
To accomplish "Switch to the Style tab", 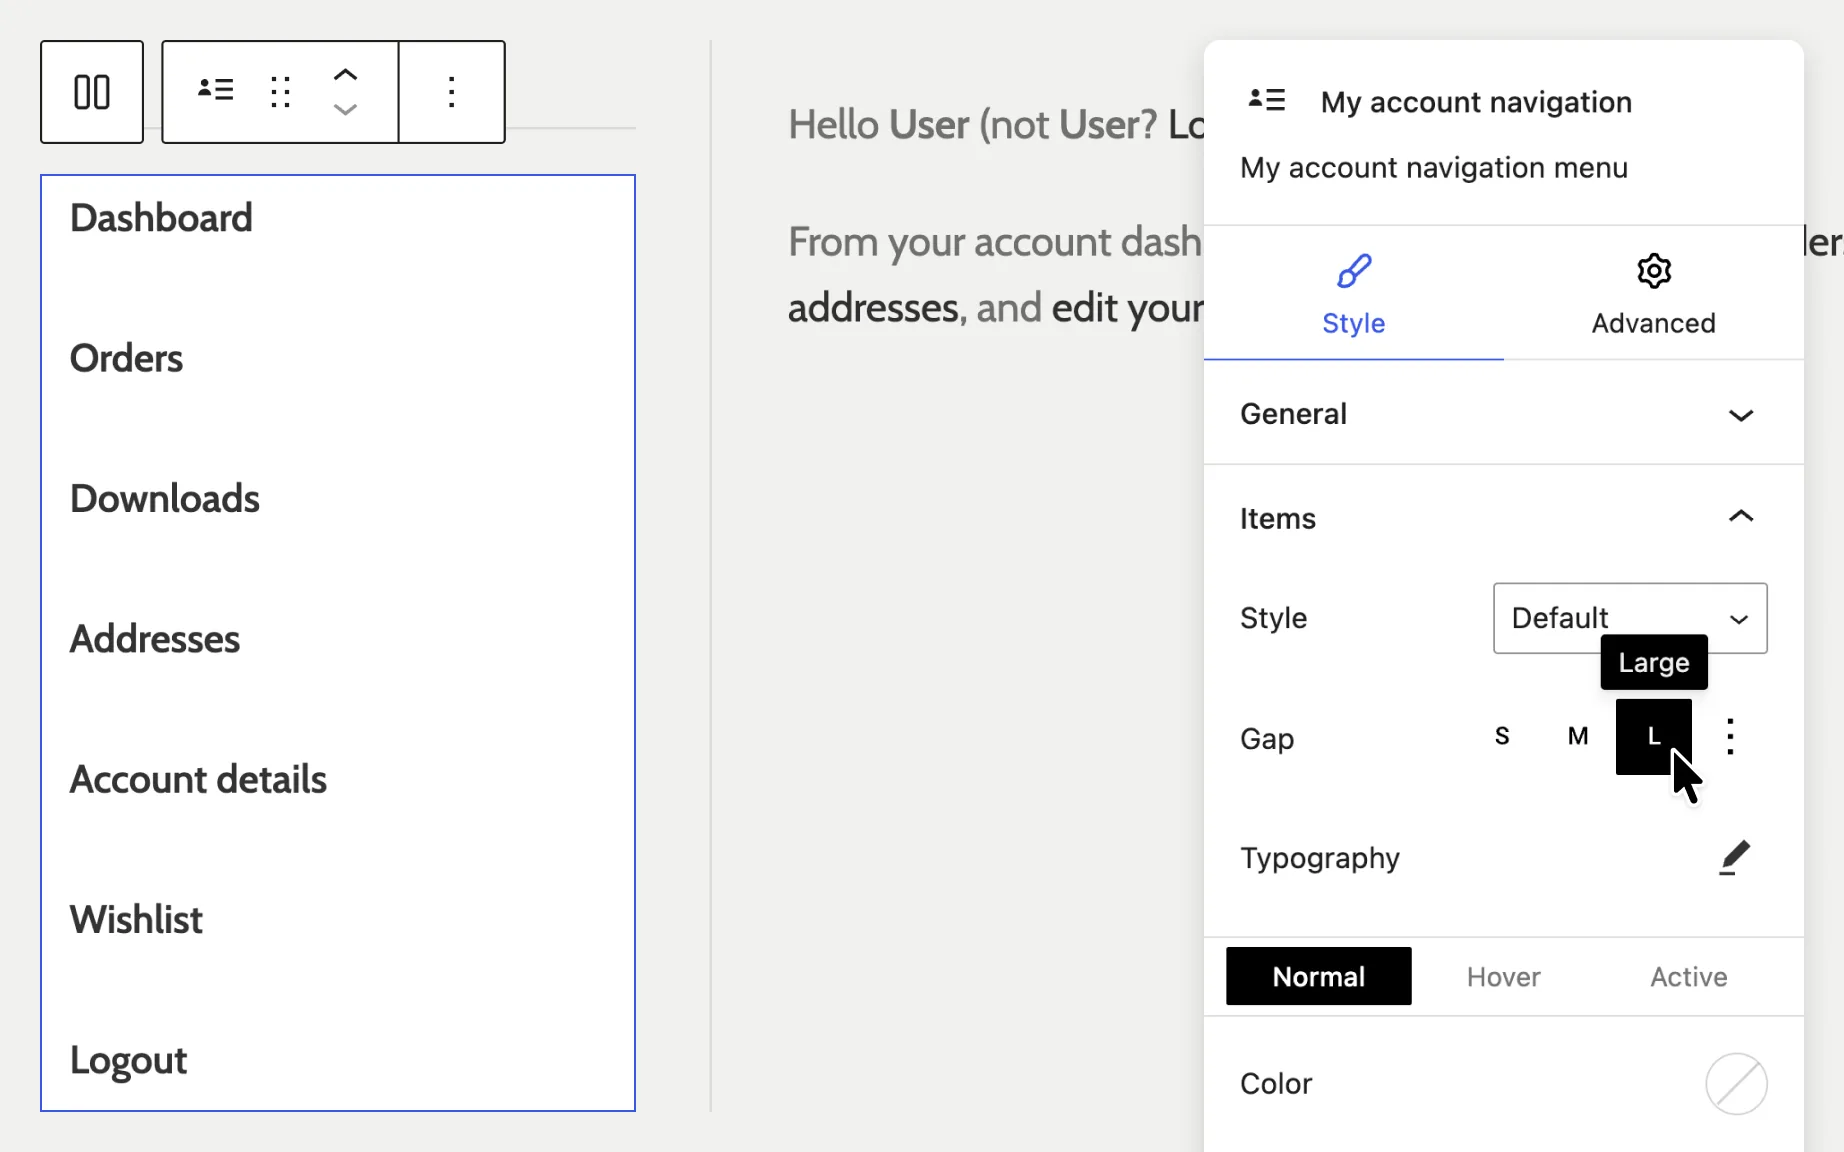I will pyautogui.click(x=1354, y=293).
